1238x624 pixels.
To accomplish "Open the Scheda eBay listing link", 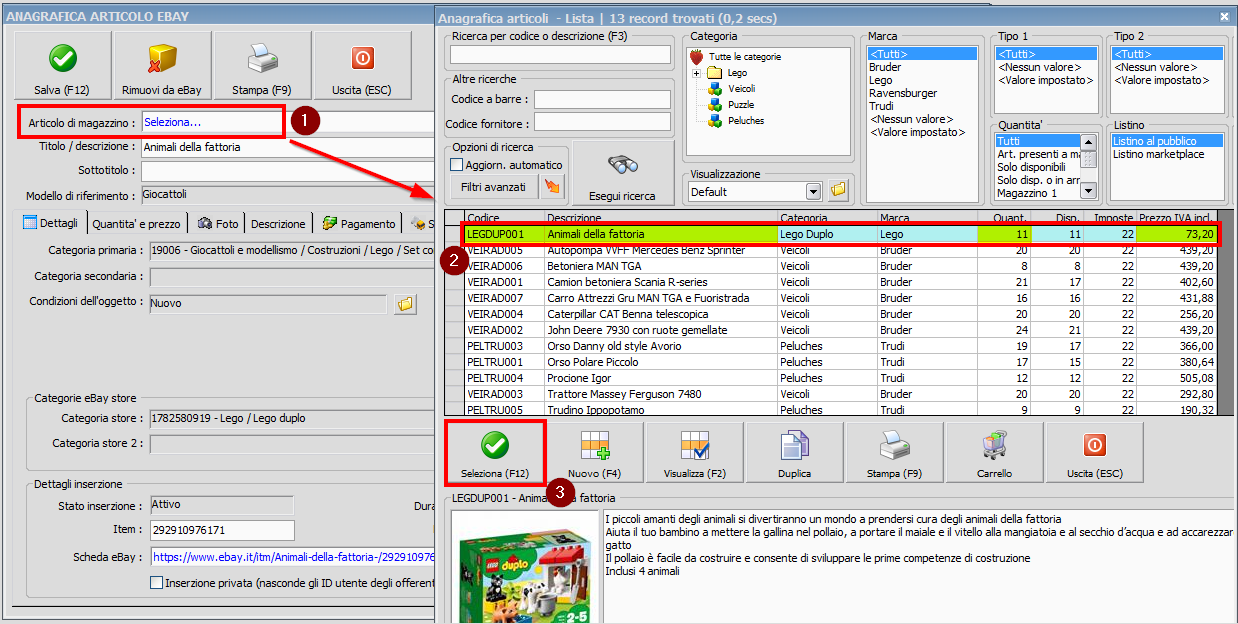I will point(292,557).
